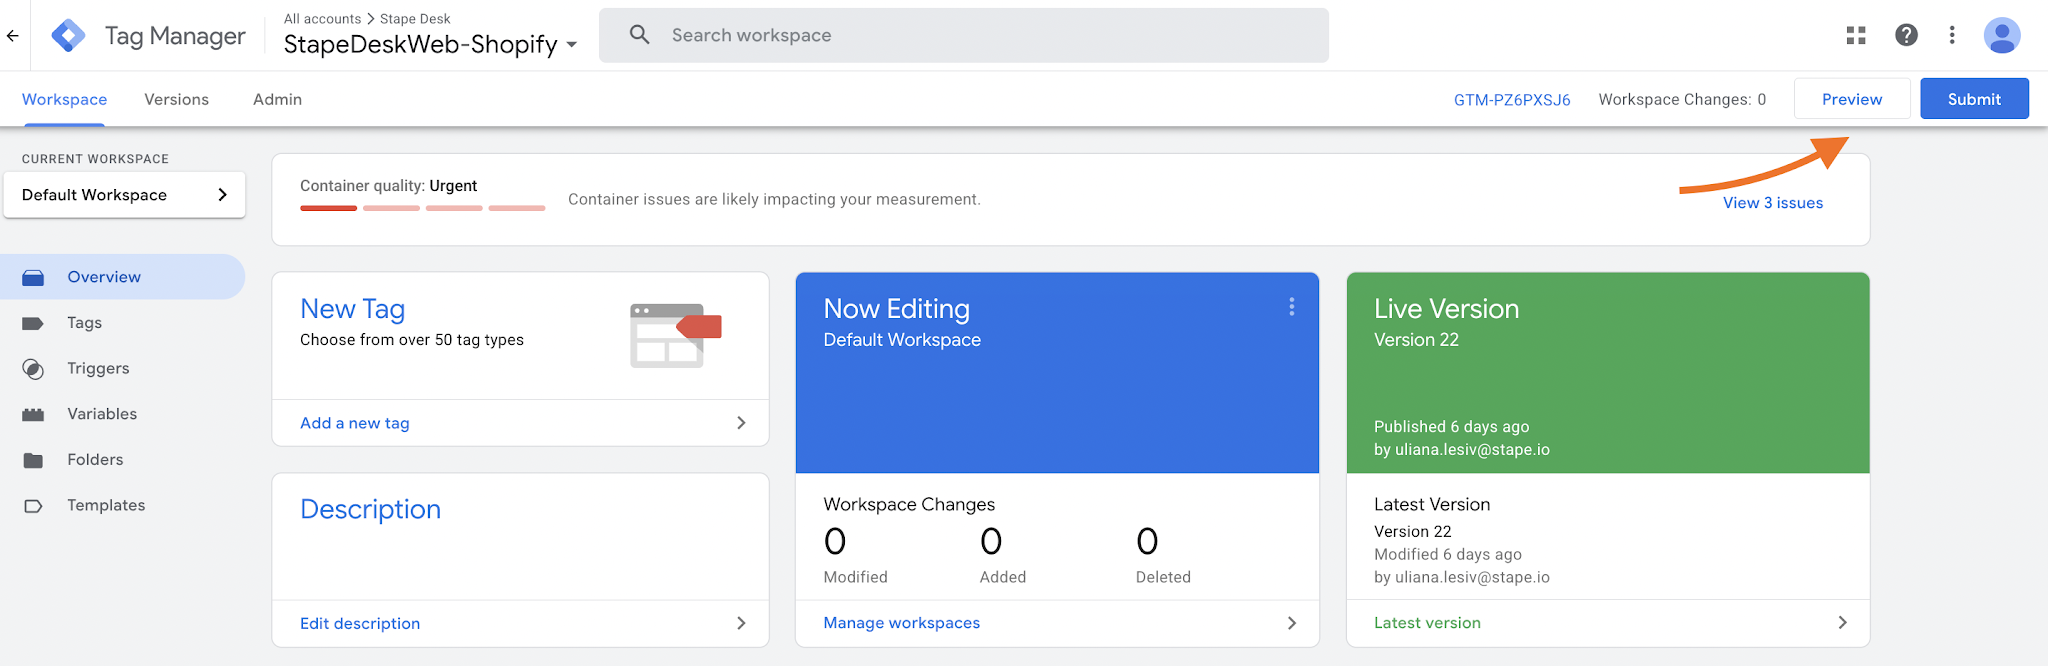Click the Folders sidebar icon
The height and width of the screenshot is (666, 2048).
[33, 460]
